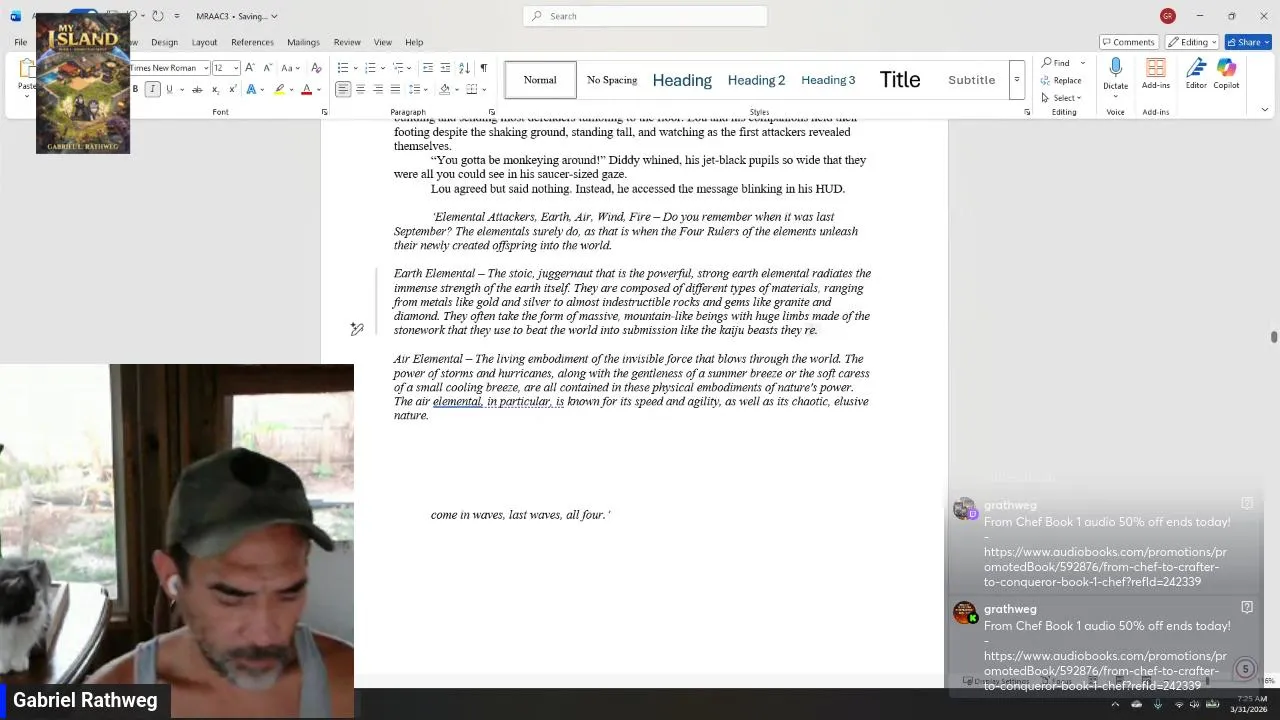Open the audiobooks link in first grathweg message
This screenshot has height=720, width=1280.
(1105, 566)
